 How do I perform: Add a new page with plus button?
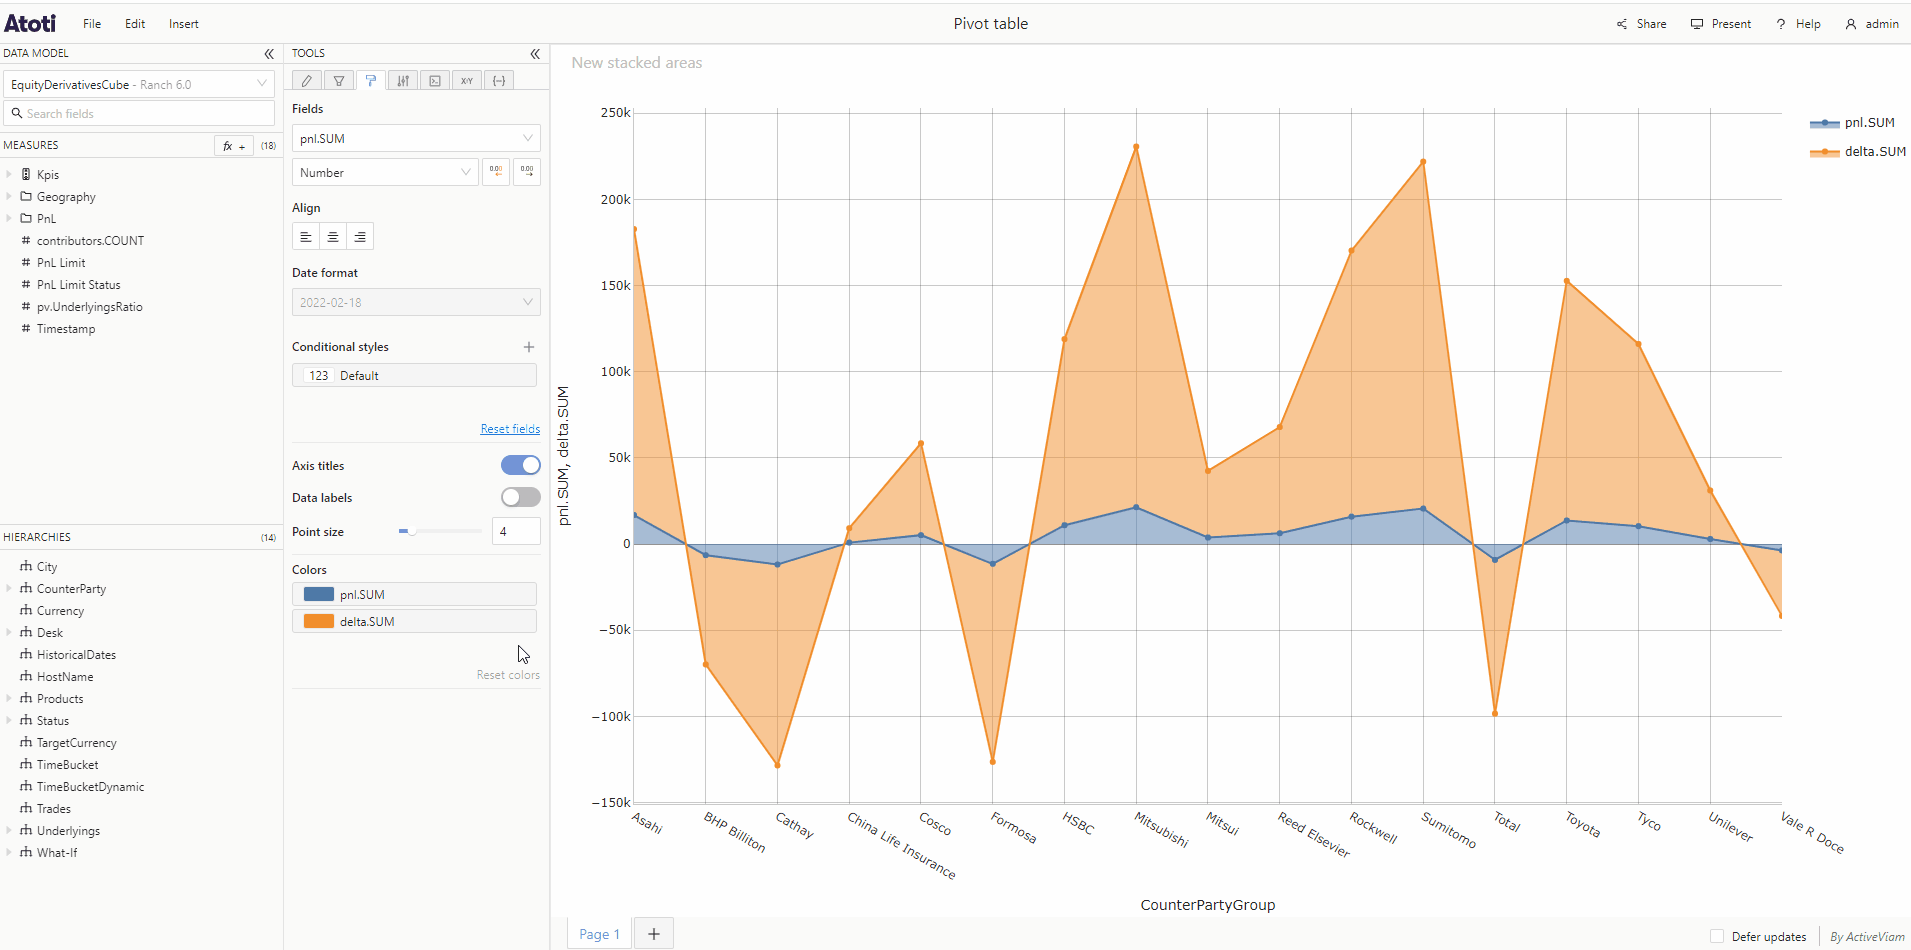coord(654,934)
